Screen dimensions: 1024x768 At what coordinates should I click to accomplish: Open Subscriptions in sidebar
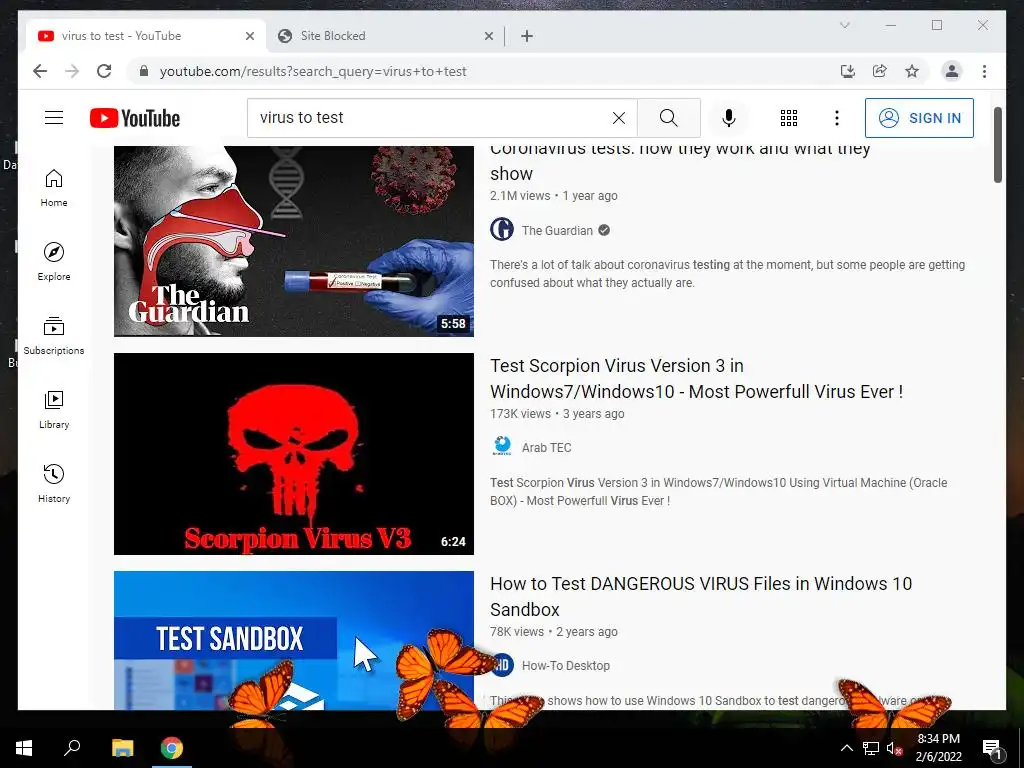click(x=54, y=336)
